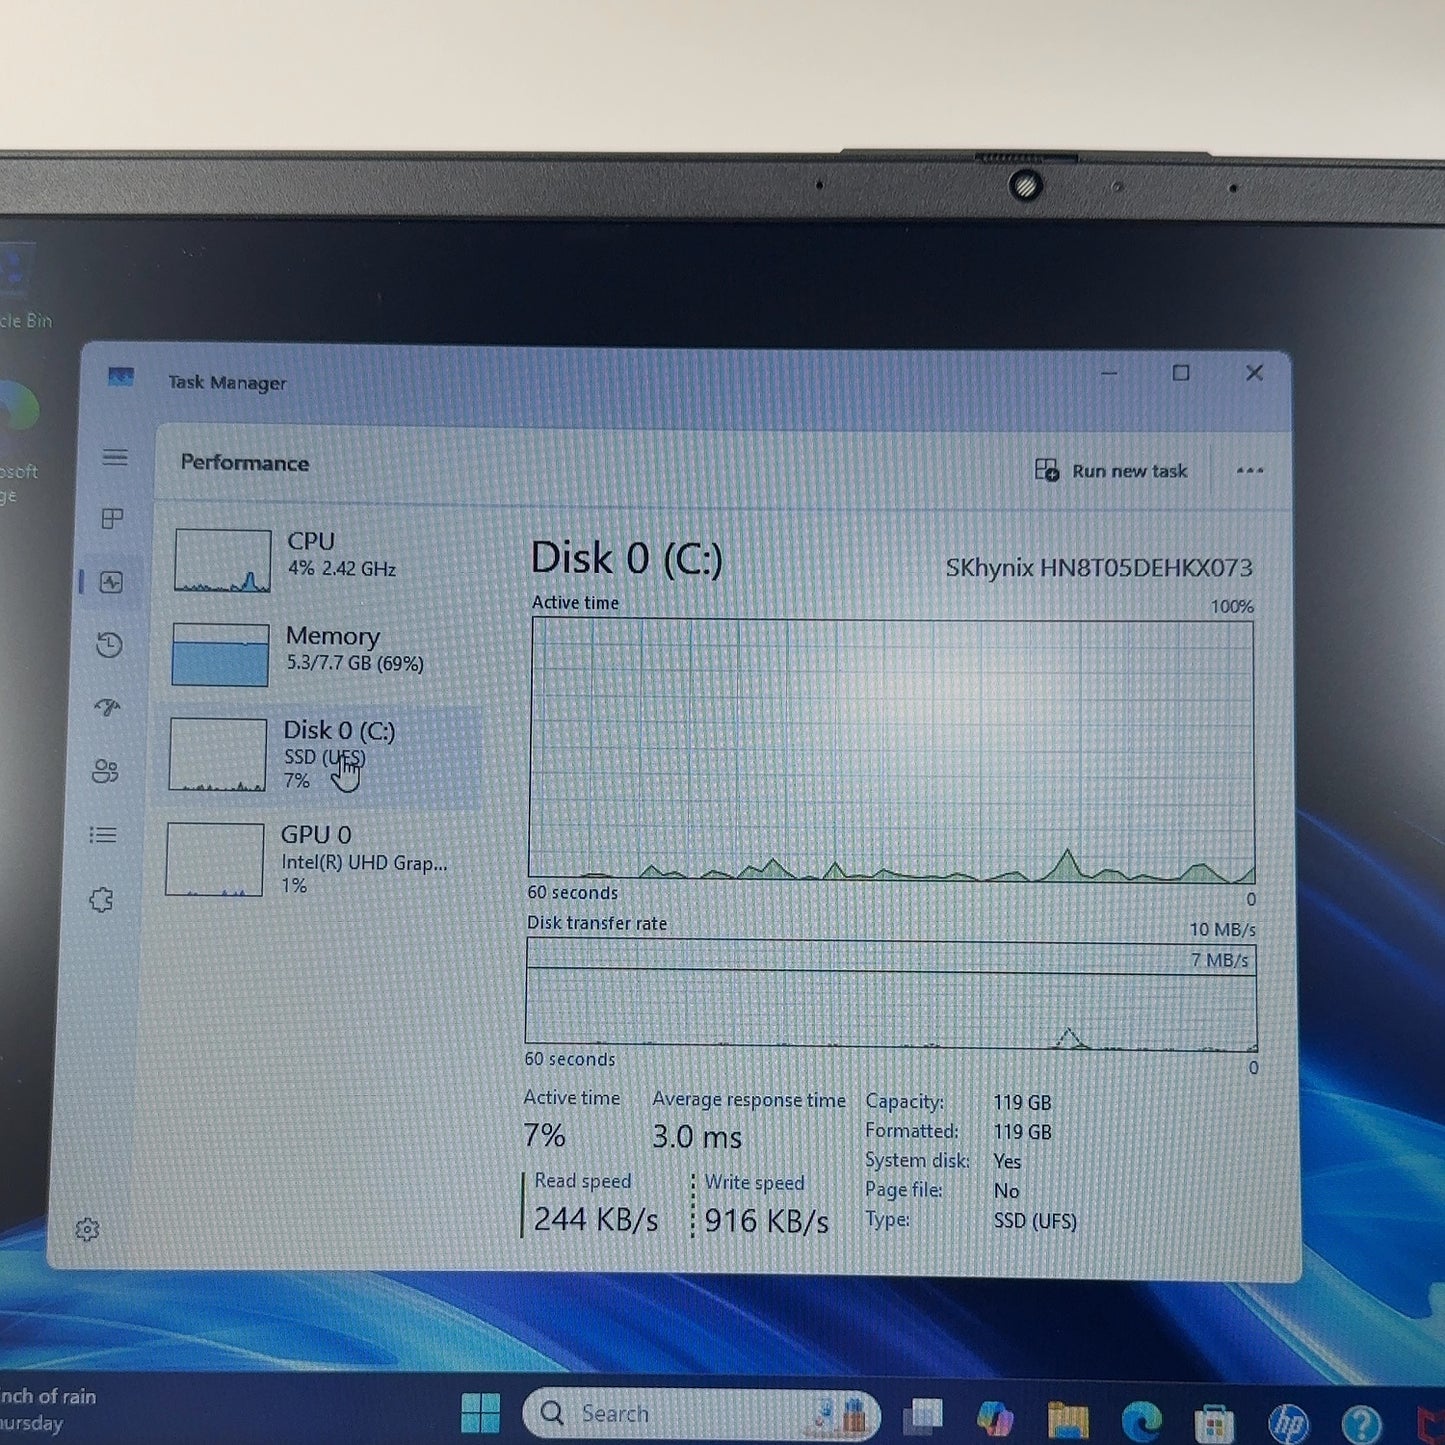The height and width of the screenshot is (1445, 1445).
Task: Open the question mark help app on taskbar
Action: point(1361,1424)
